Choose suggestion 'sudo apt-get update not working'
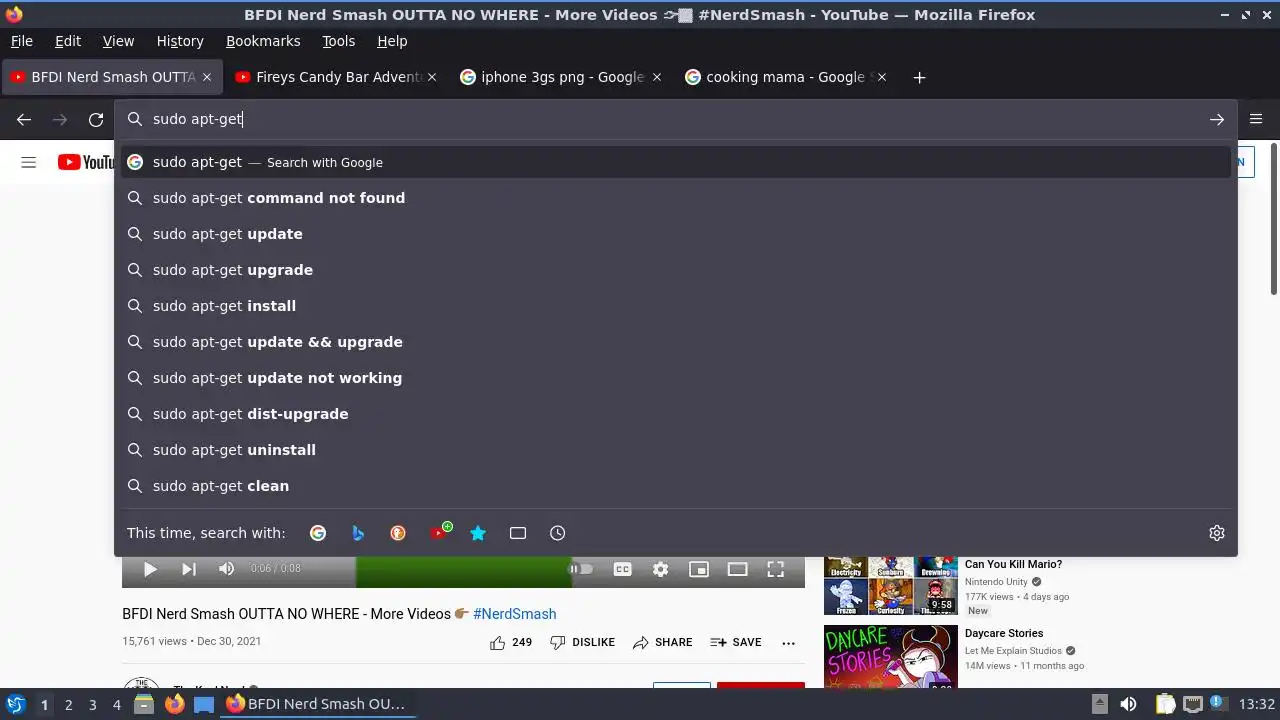 [675, 378]
